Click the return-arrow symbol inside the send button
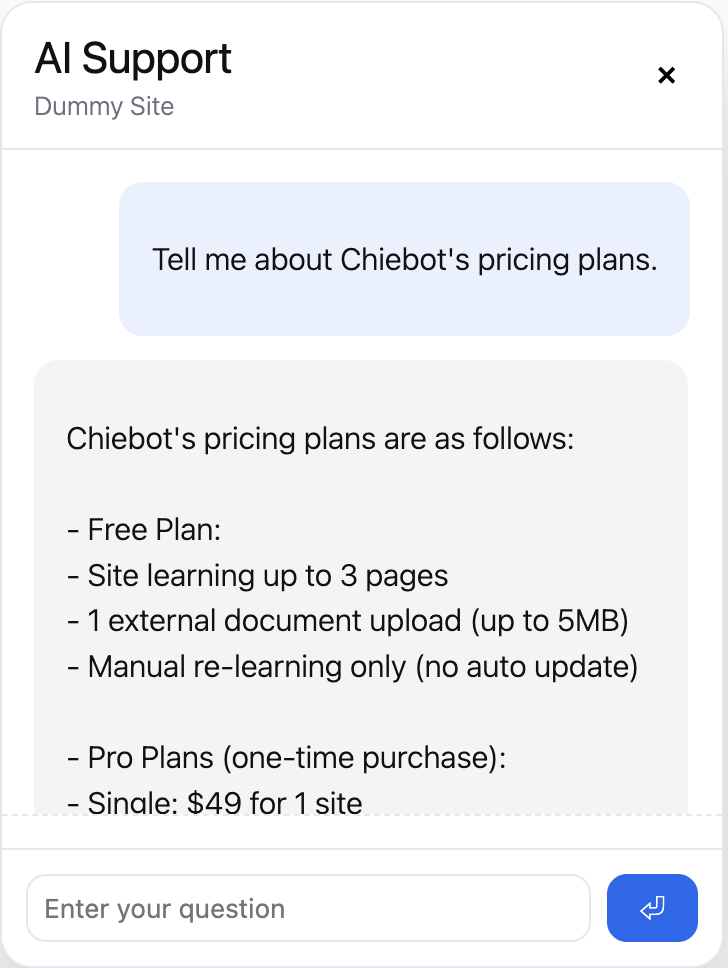 click(x=652, y=908)
